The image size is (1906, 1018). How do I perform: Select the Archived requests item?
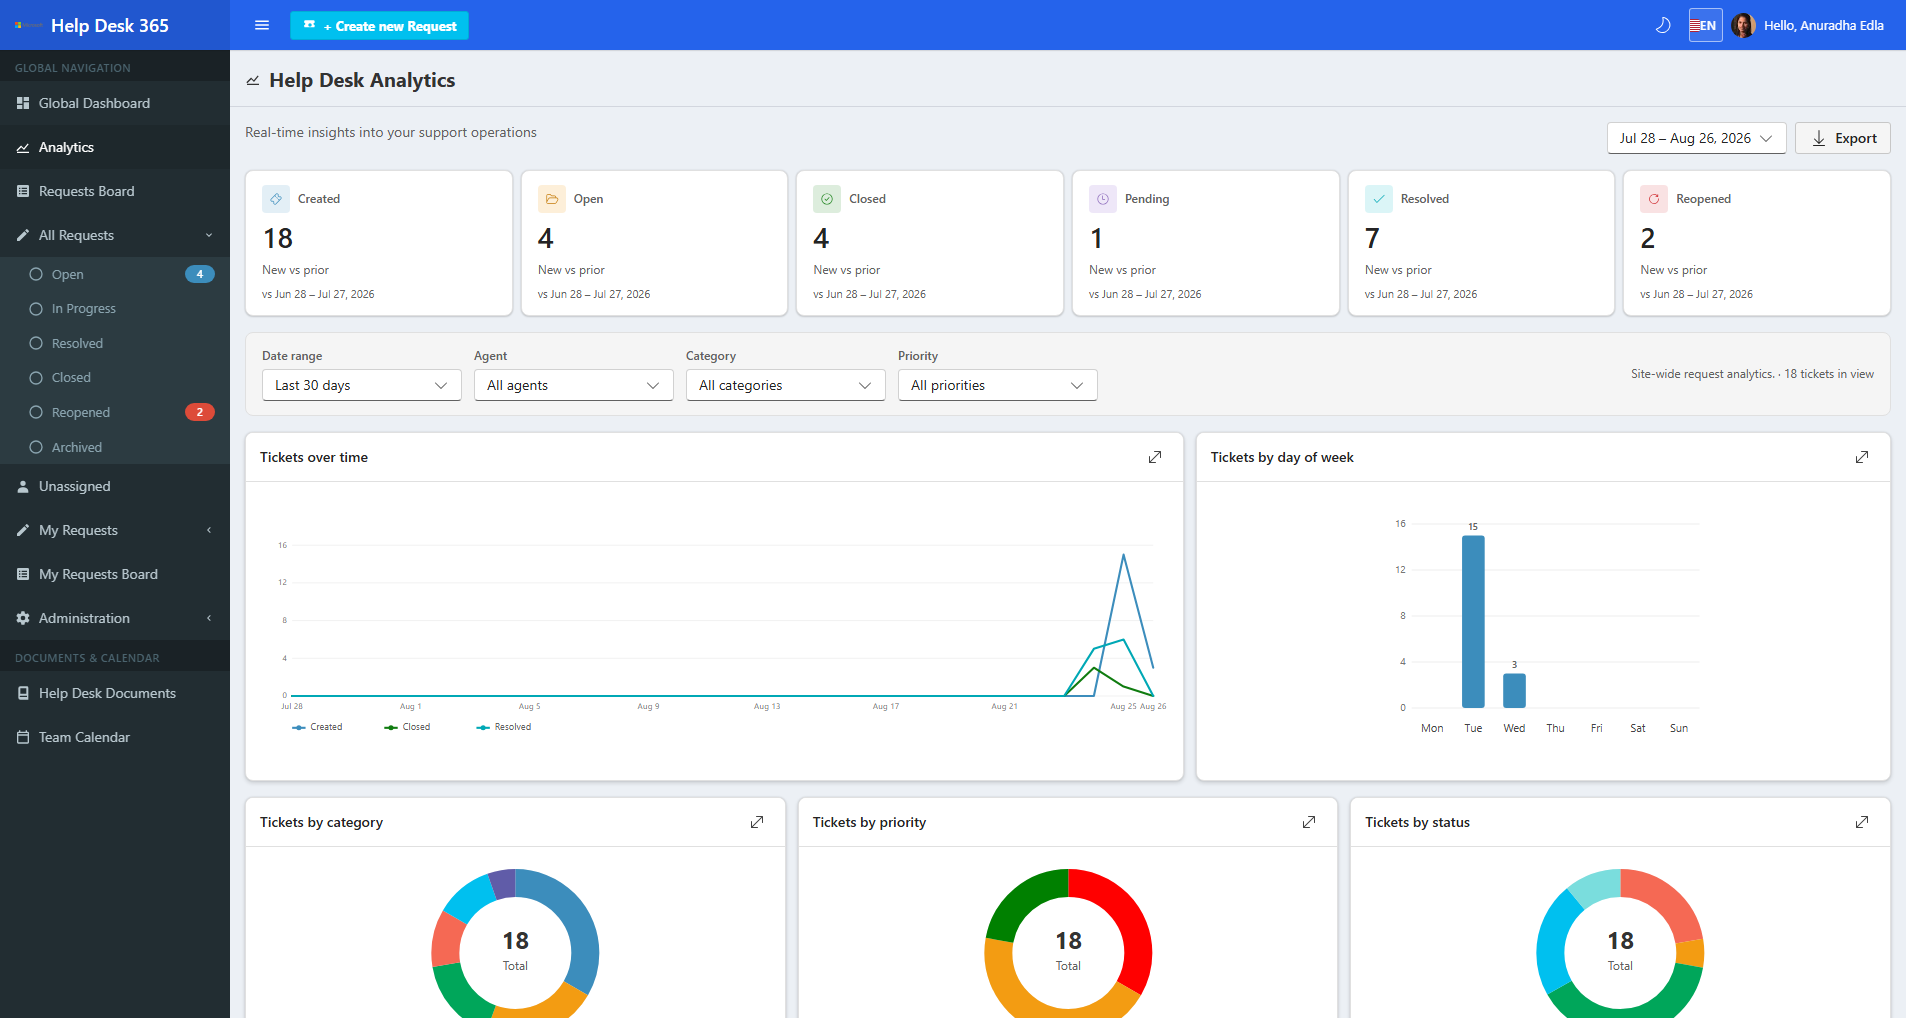click(x=115, y=447)
